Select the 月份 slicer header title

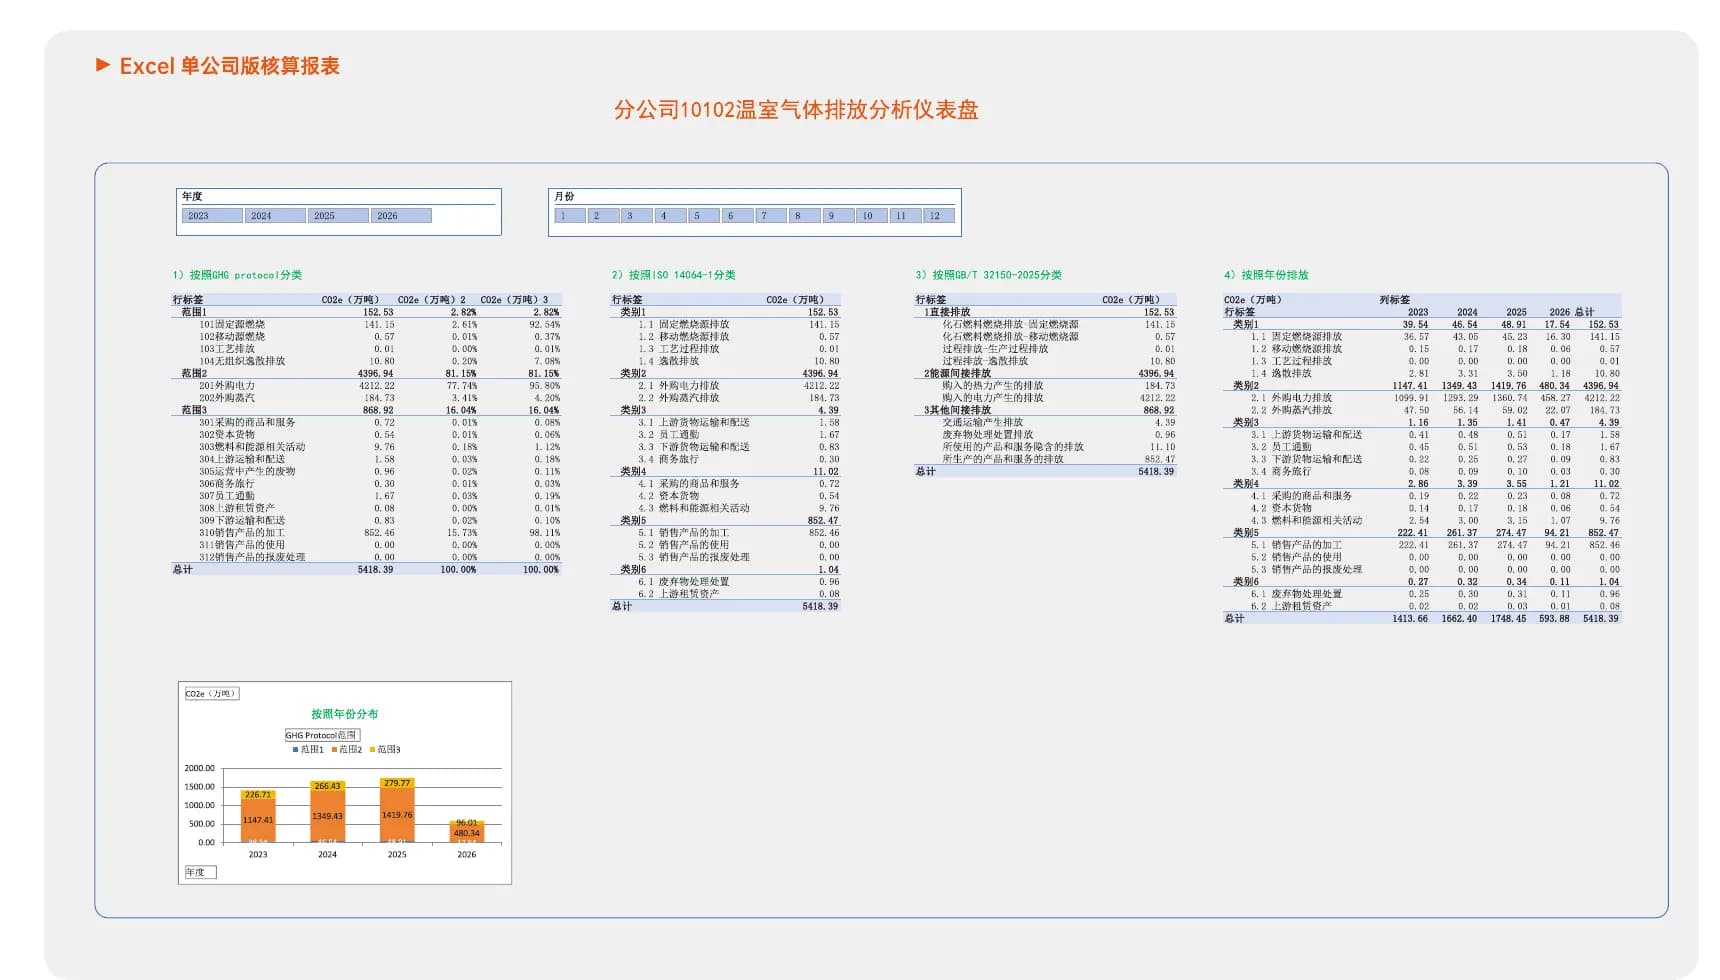(565, 197)
